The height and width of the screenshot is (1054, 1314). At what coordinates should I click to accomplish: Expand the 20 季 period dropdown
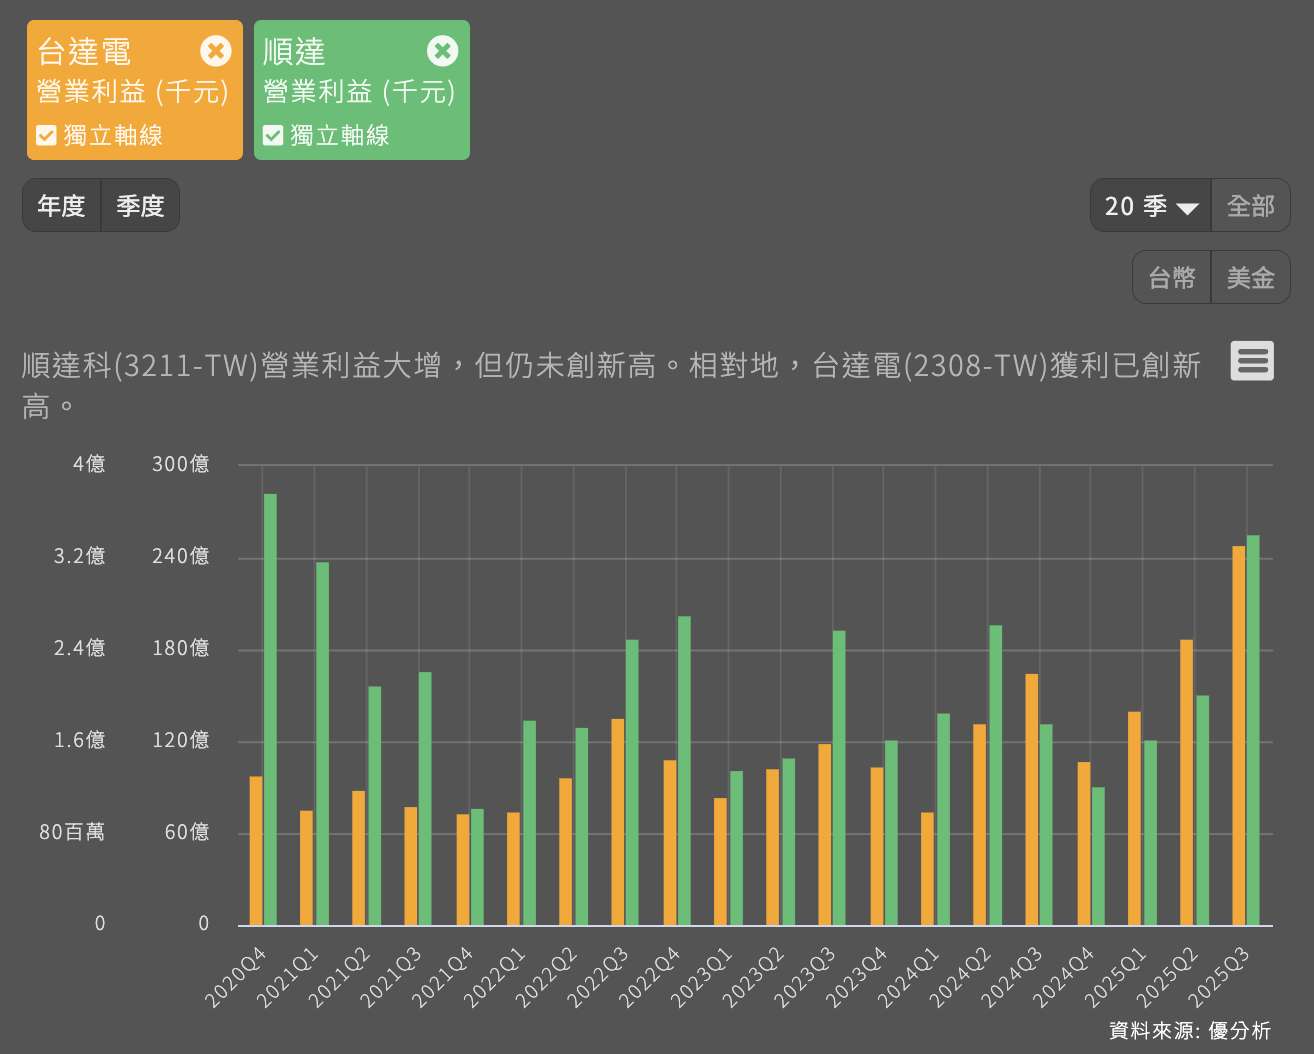[1150, 206]
